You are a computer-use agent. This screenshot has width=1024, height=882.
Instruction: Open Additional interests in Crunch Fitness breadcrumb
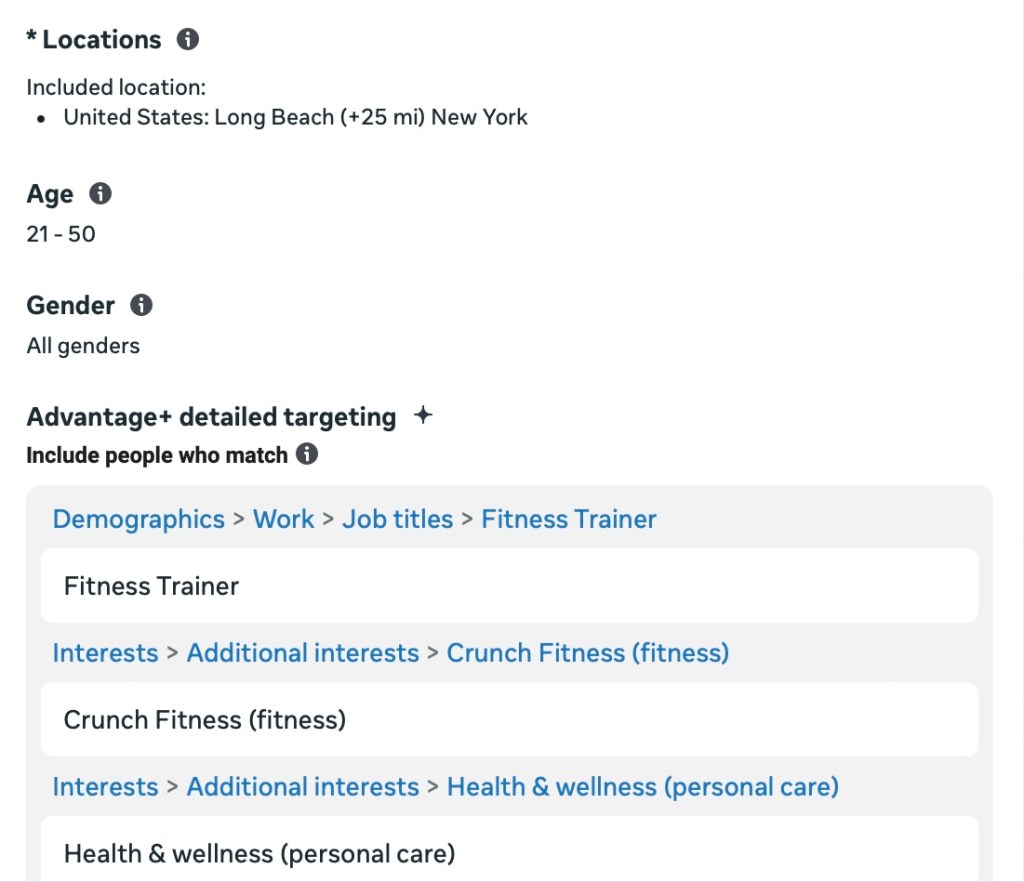[x=303, y=653]
